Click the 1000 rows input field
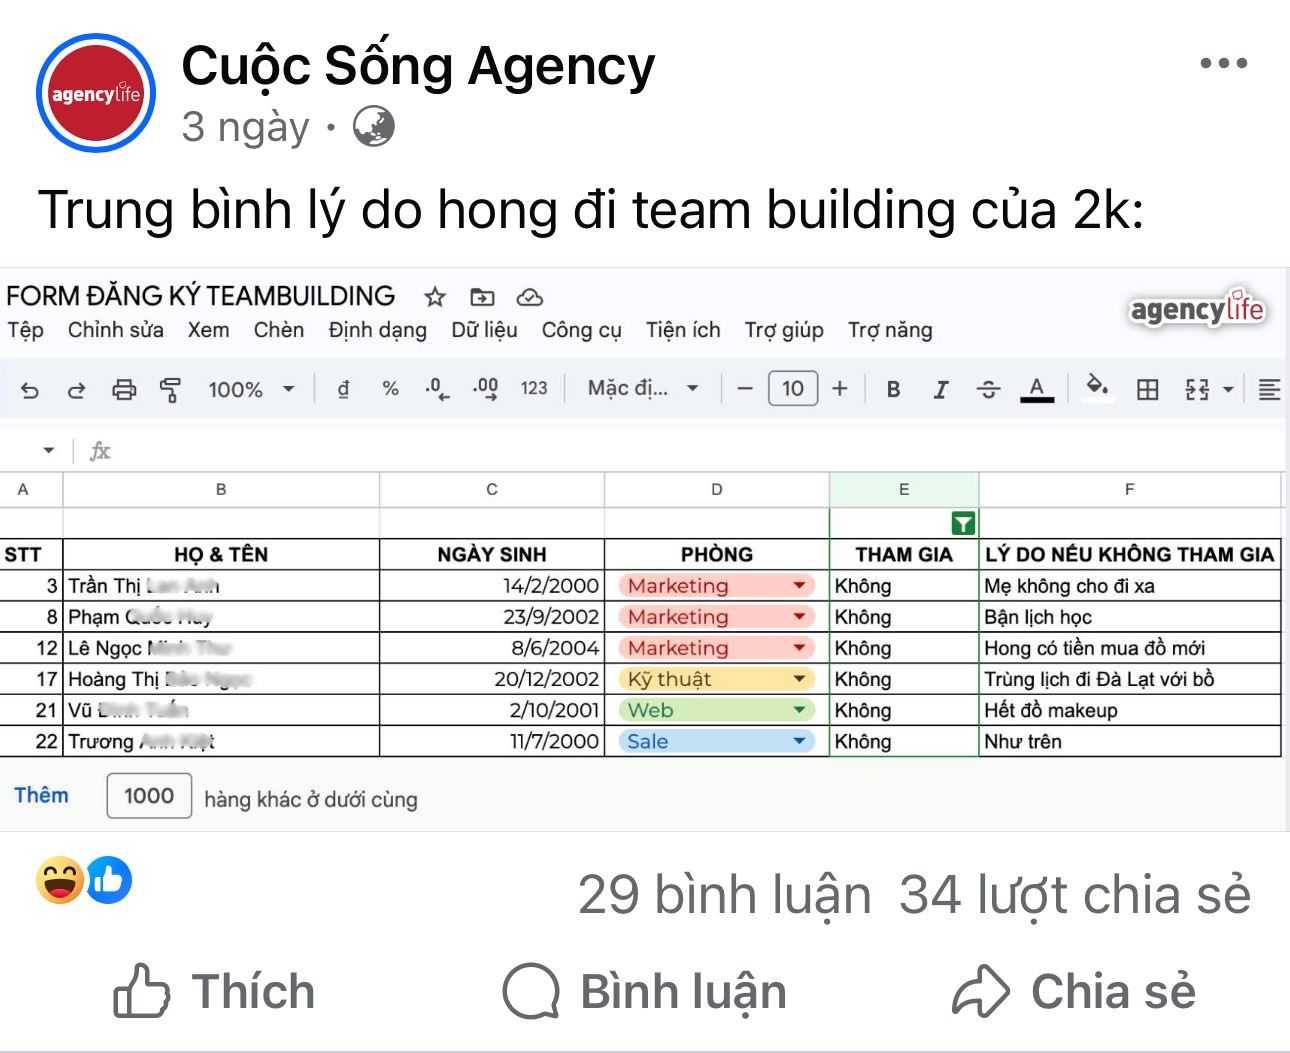 pyautogui.click(x=149, y=796)
